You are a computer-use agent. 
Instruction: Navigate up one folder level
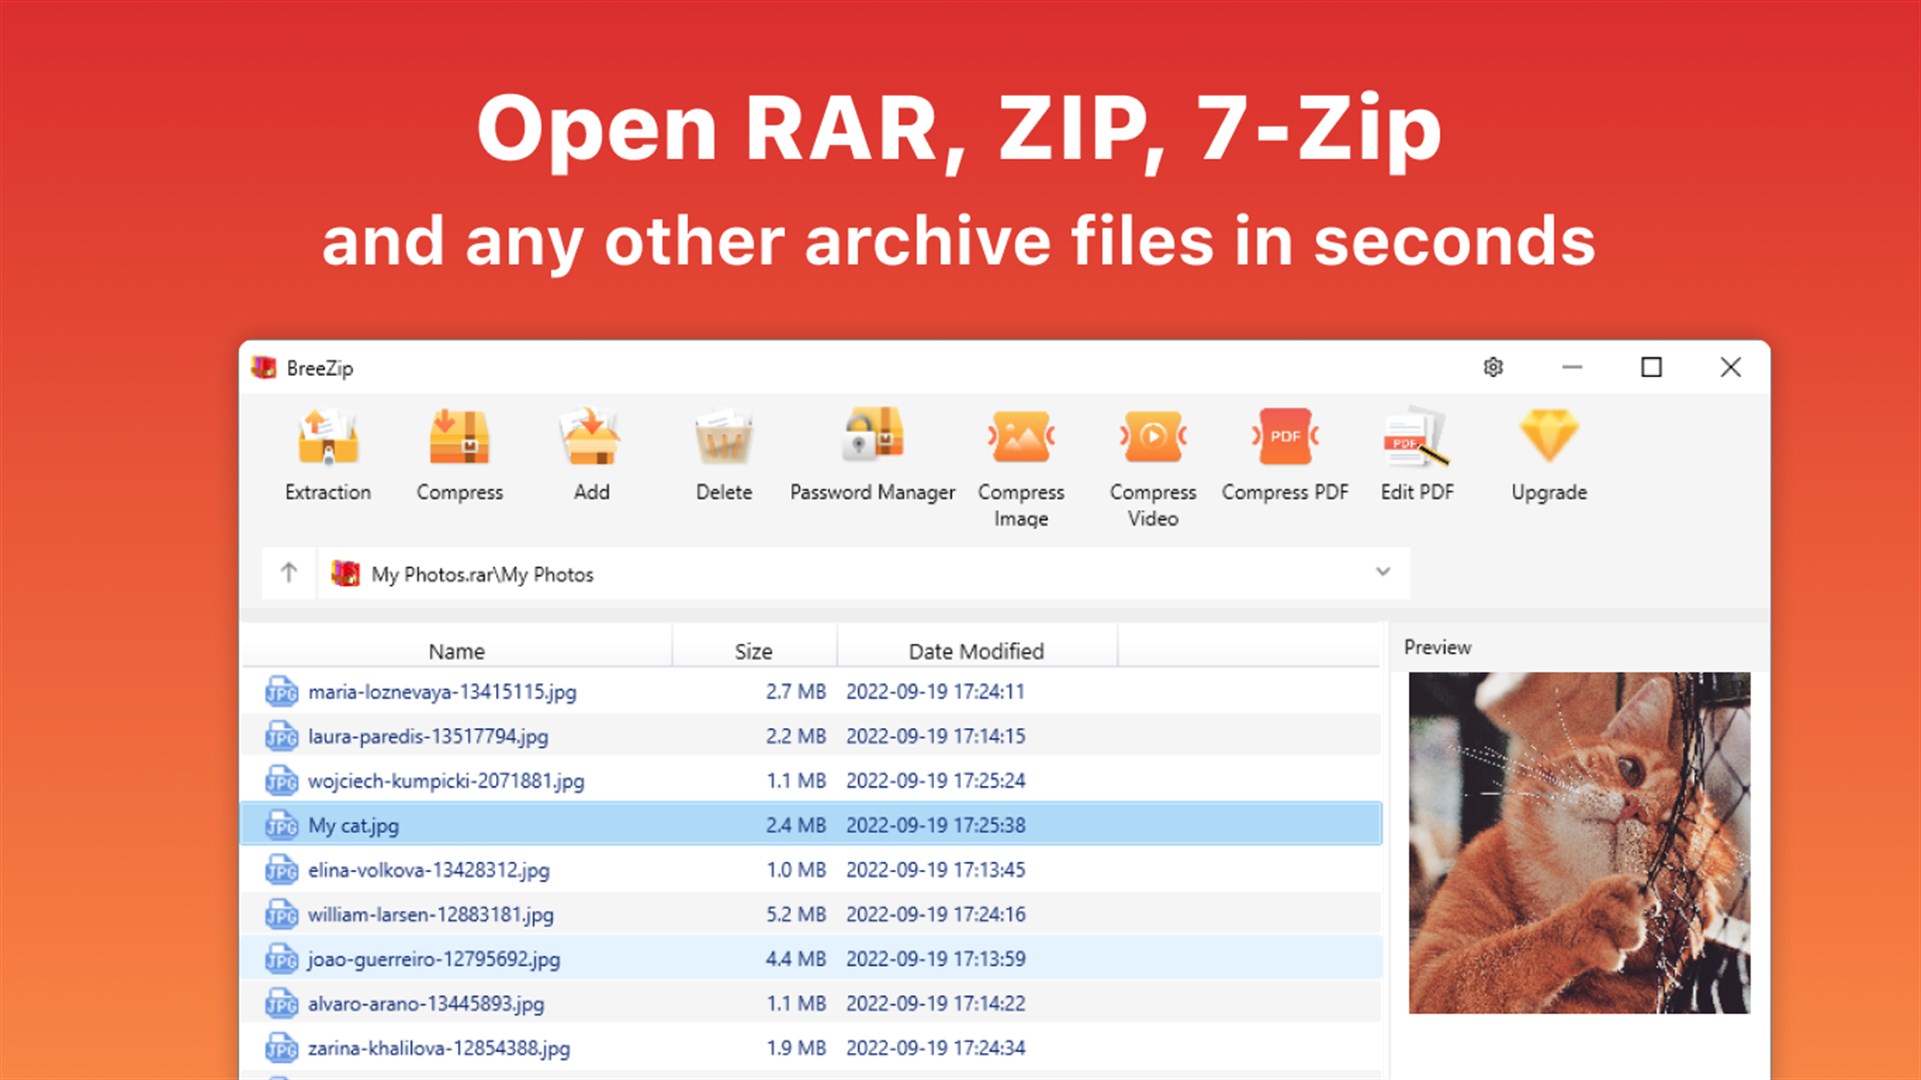[x=288, y=572]
